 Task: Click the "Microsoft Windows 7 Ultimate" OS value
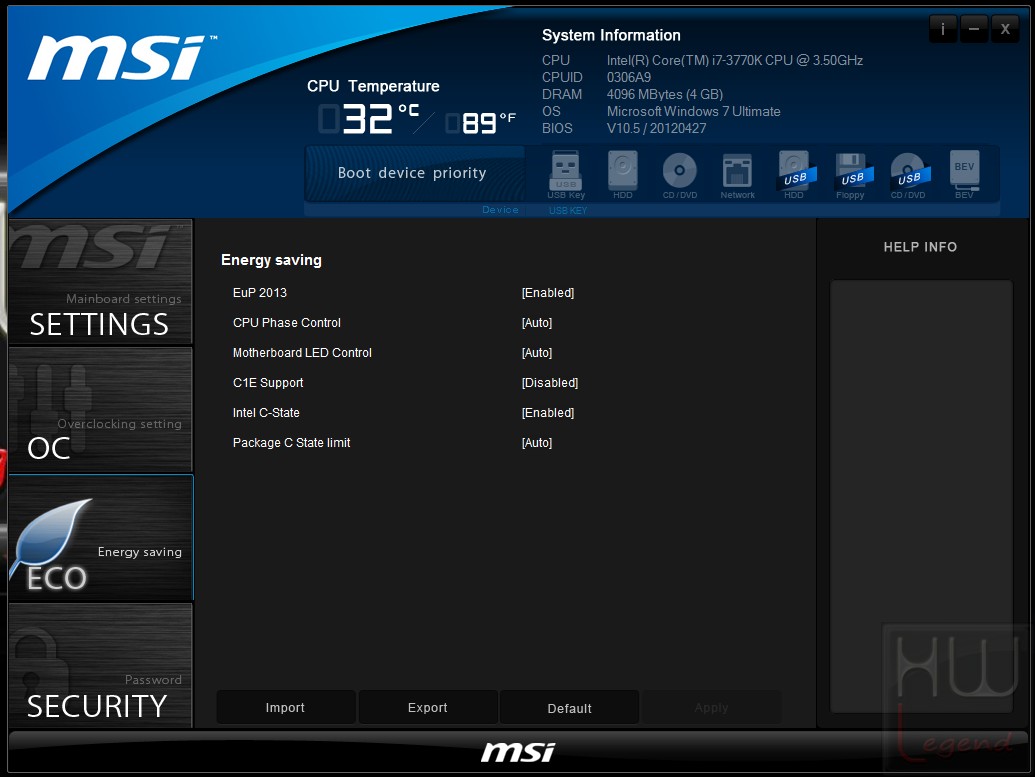click(x=694, y=112)
